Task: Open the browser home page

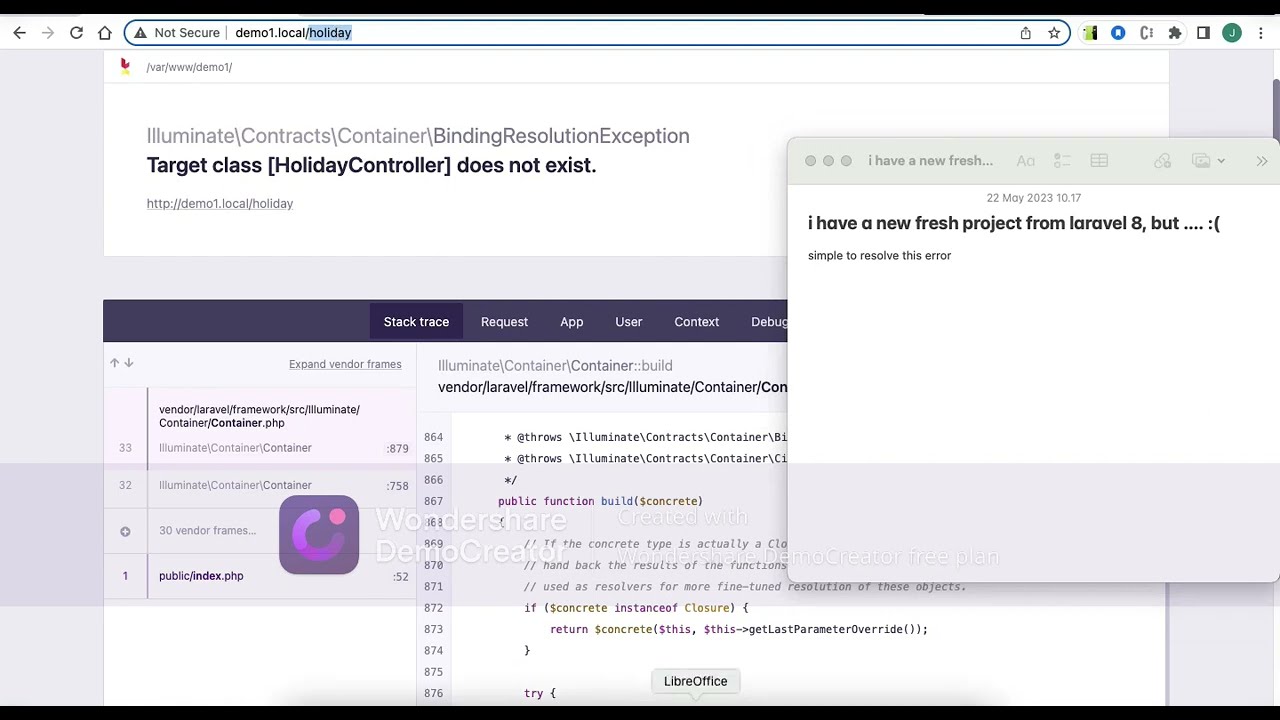Action: click(x=105, y=33)
